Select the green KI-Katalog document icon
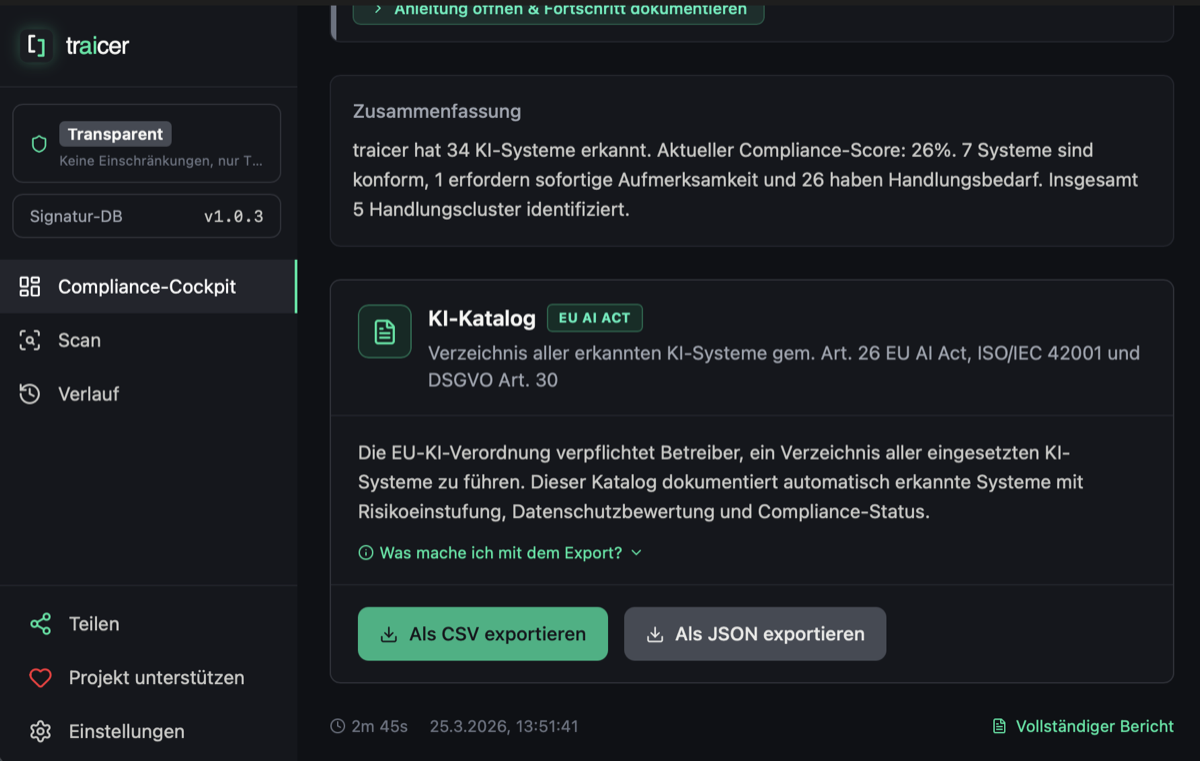 [384, 331]
